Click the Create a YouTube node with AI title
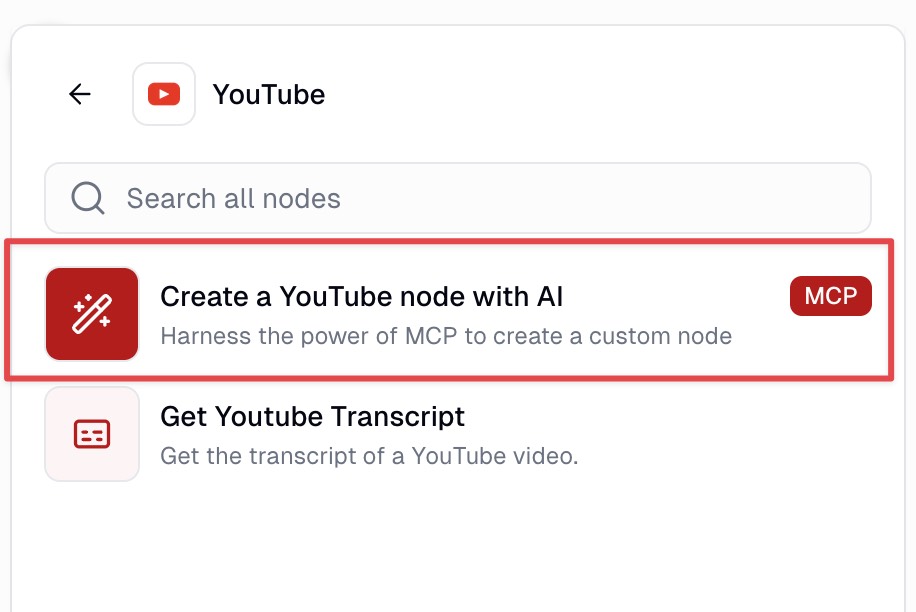 click(x=362, y=296)
